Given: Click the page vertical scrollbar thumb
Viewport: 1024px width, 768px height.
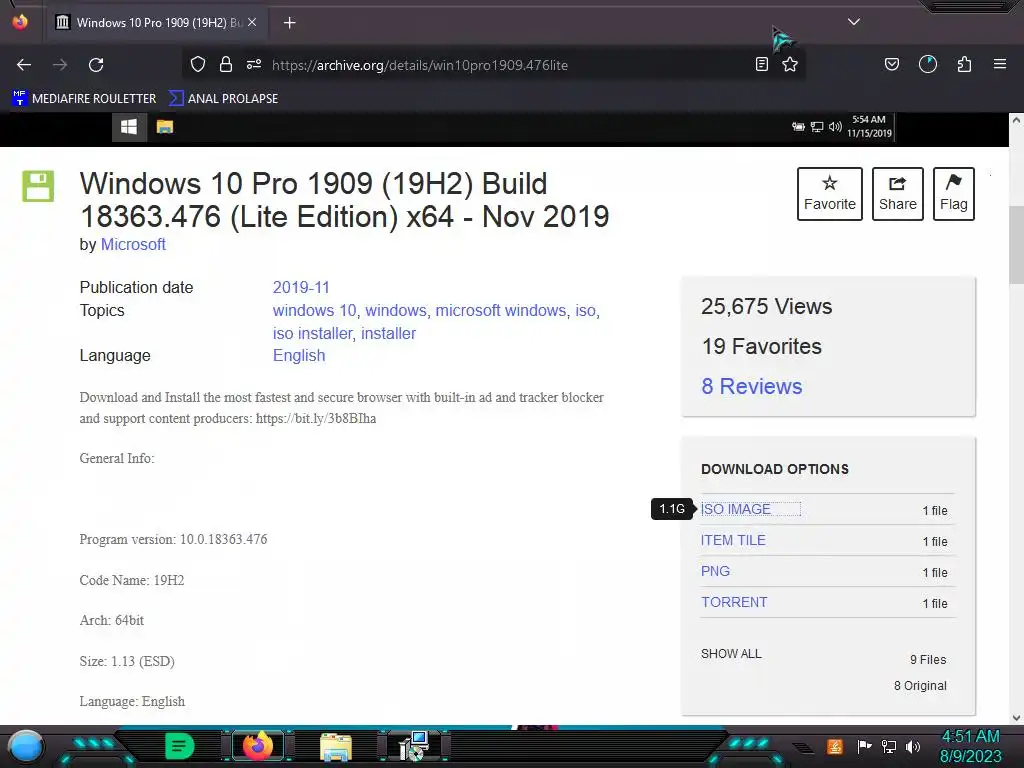Looking at the screenshot, I should pyautogui.click(x=1016, y=245).
